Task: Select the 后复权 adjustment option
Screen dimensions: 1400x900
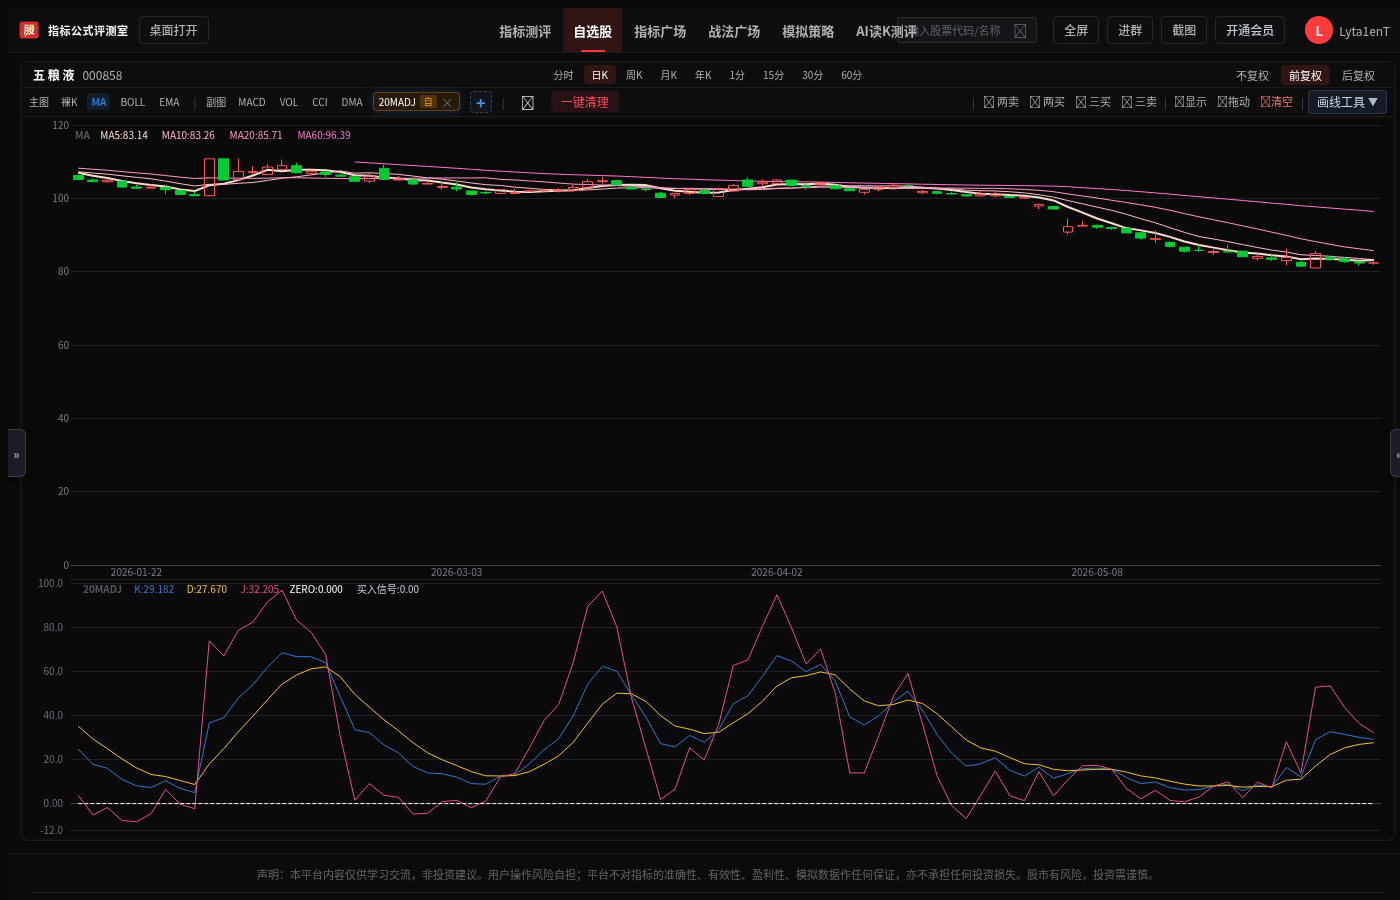Action: click(x=1358, y=75)
